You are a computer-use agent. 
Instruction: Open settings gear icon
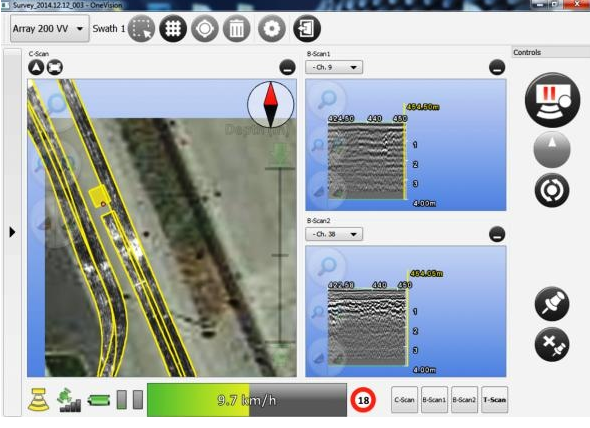tap(272, 29)
